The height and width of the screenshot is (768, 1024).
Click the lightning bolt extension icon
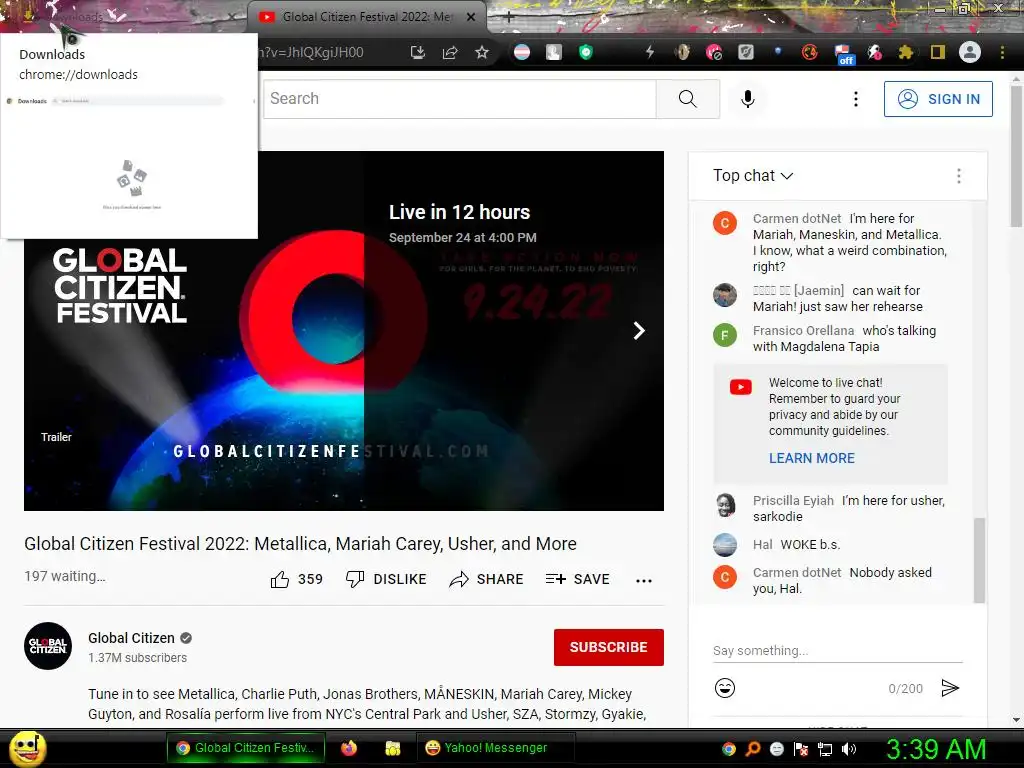click(x=650, y=52)
